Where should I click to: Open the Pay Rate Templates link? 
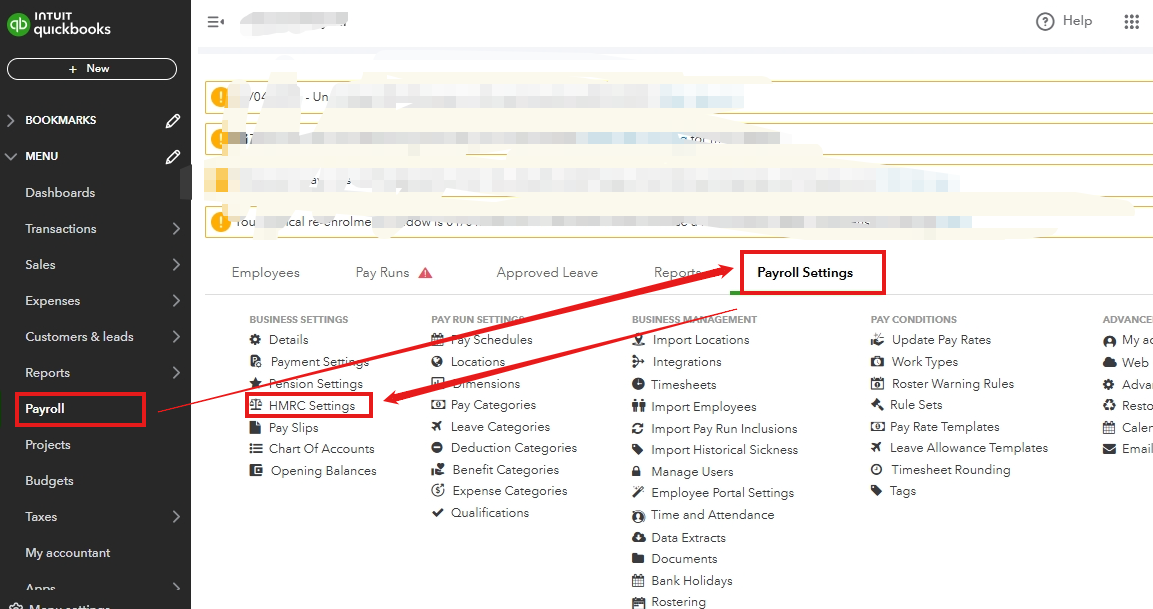945,427
